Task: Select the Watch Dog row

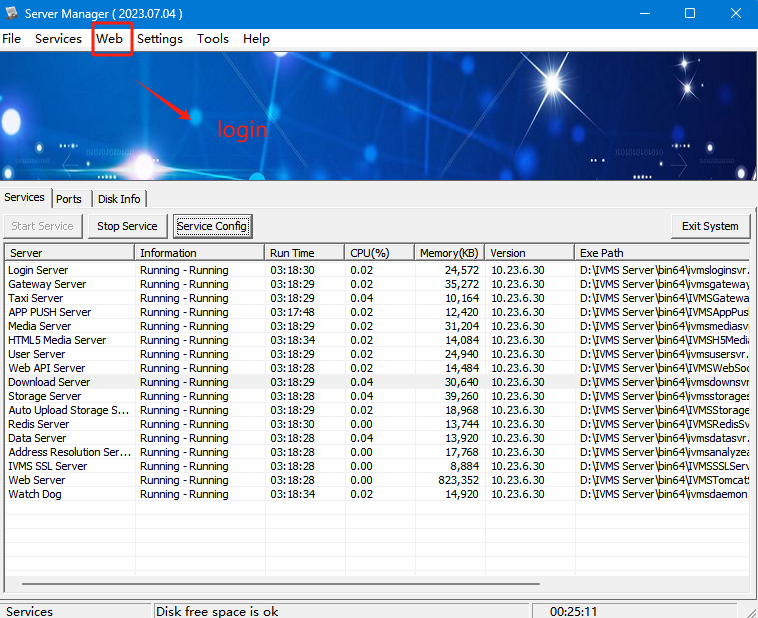Action: tap(377, 494)
